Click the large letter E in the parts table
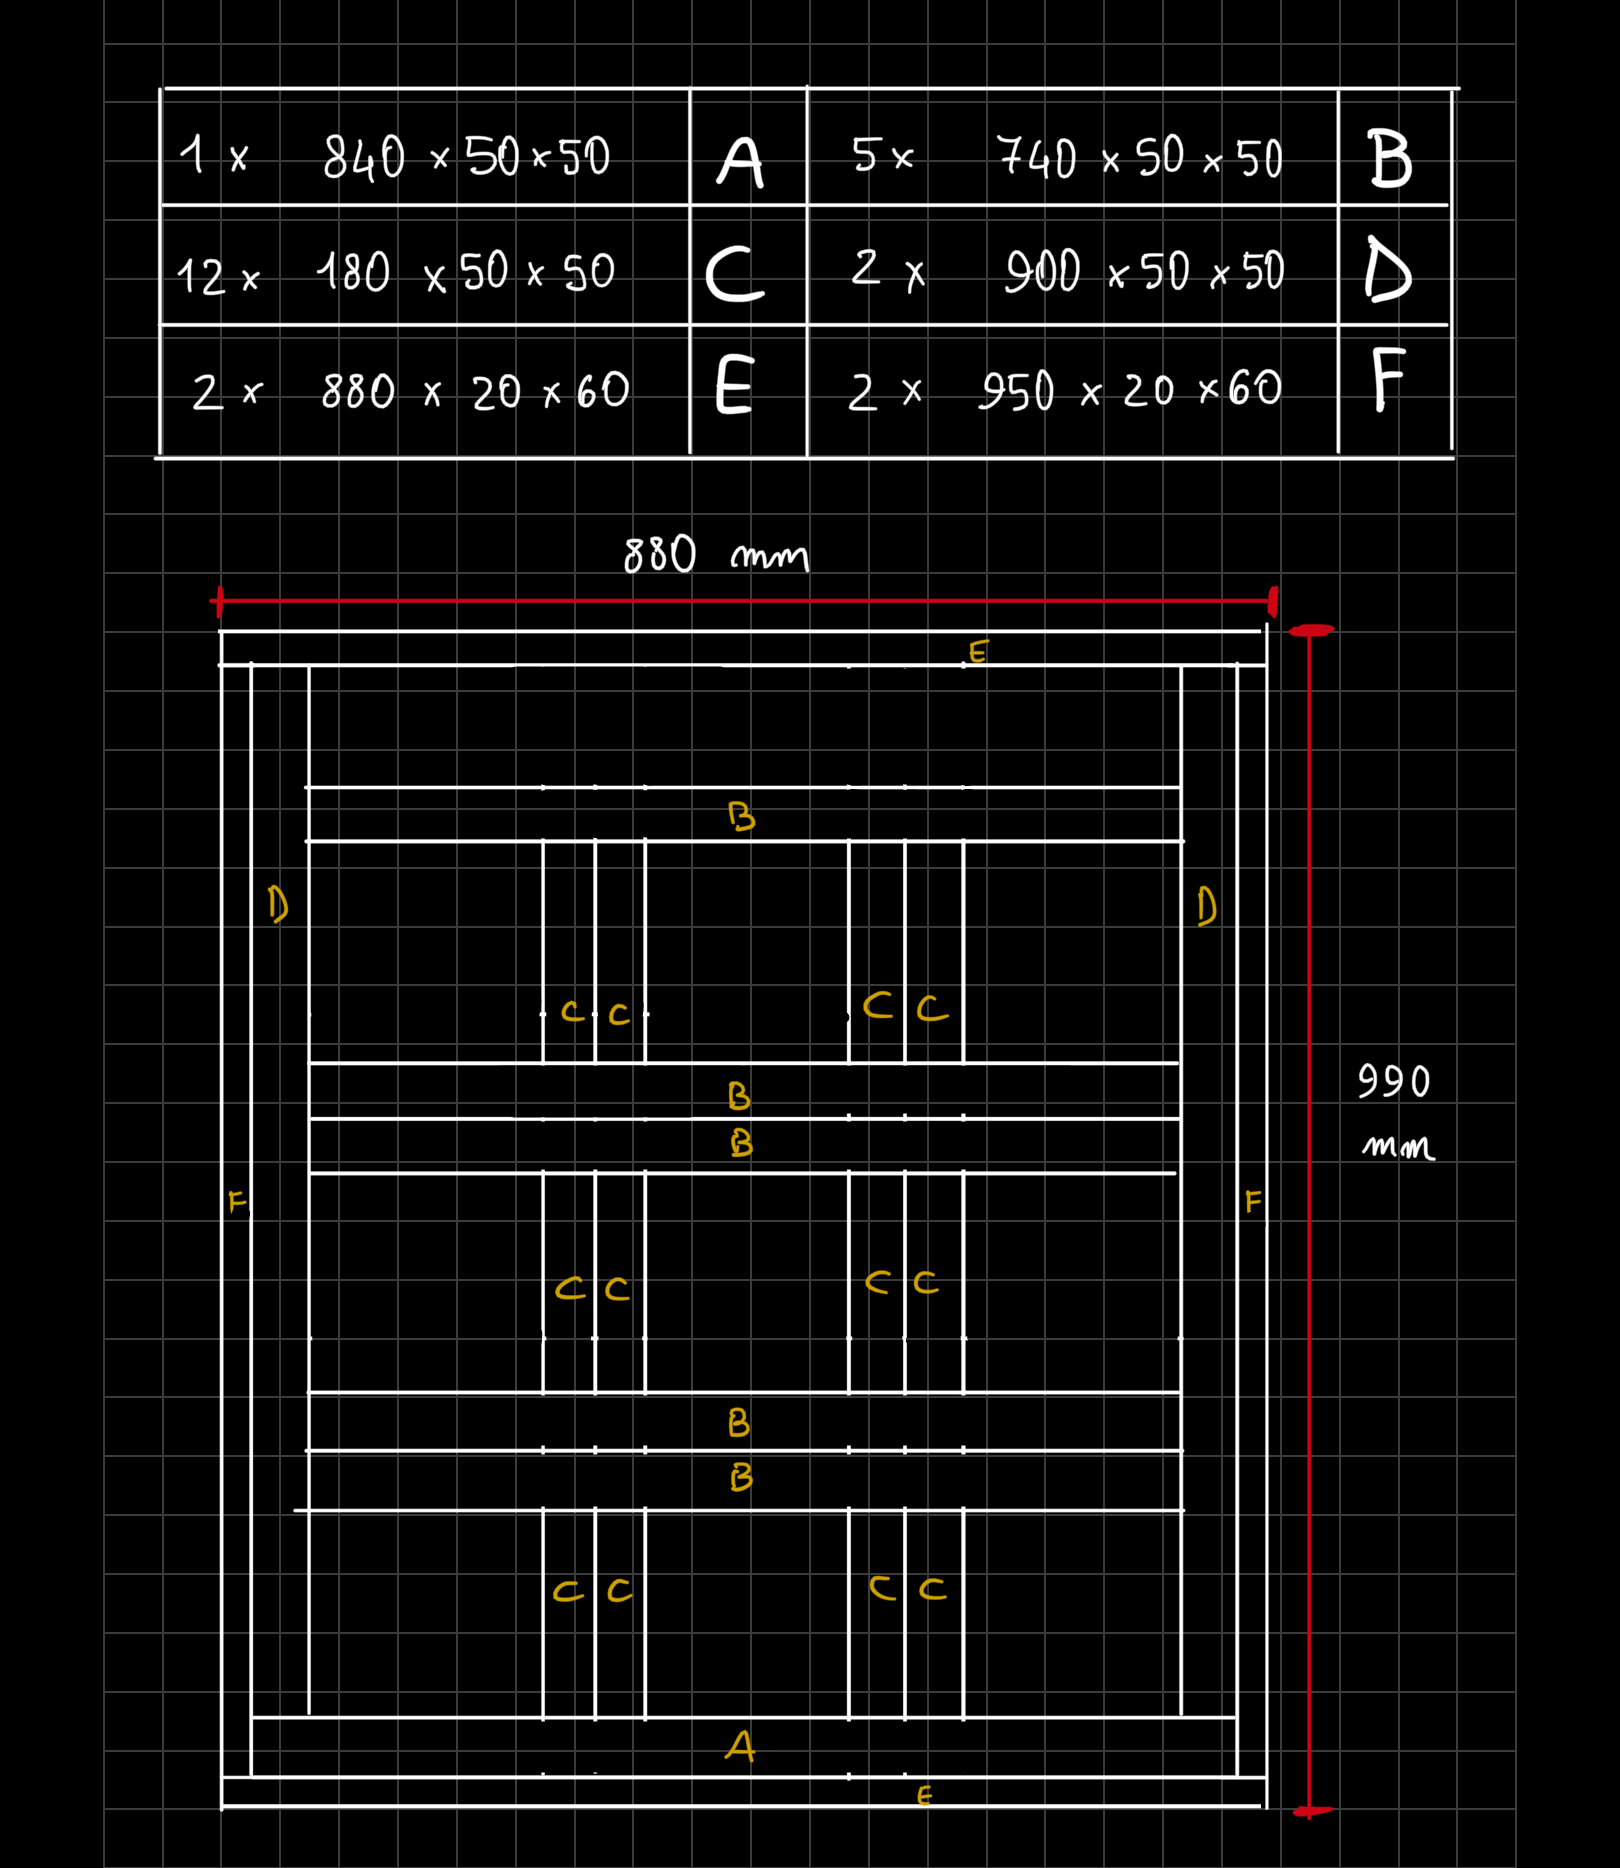This screenshot has height=1868, width=1620. [734, 385]
